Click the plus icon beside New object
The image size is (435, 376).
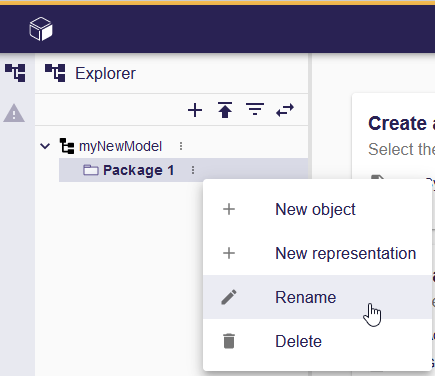click(229, 209)
